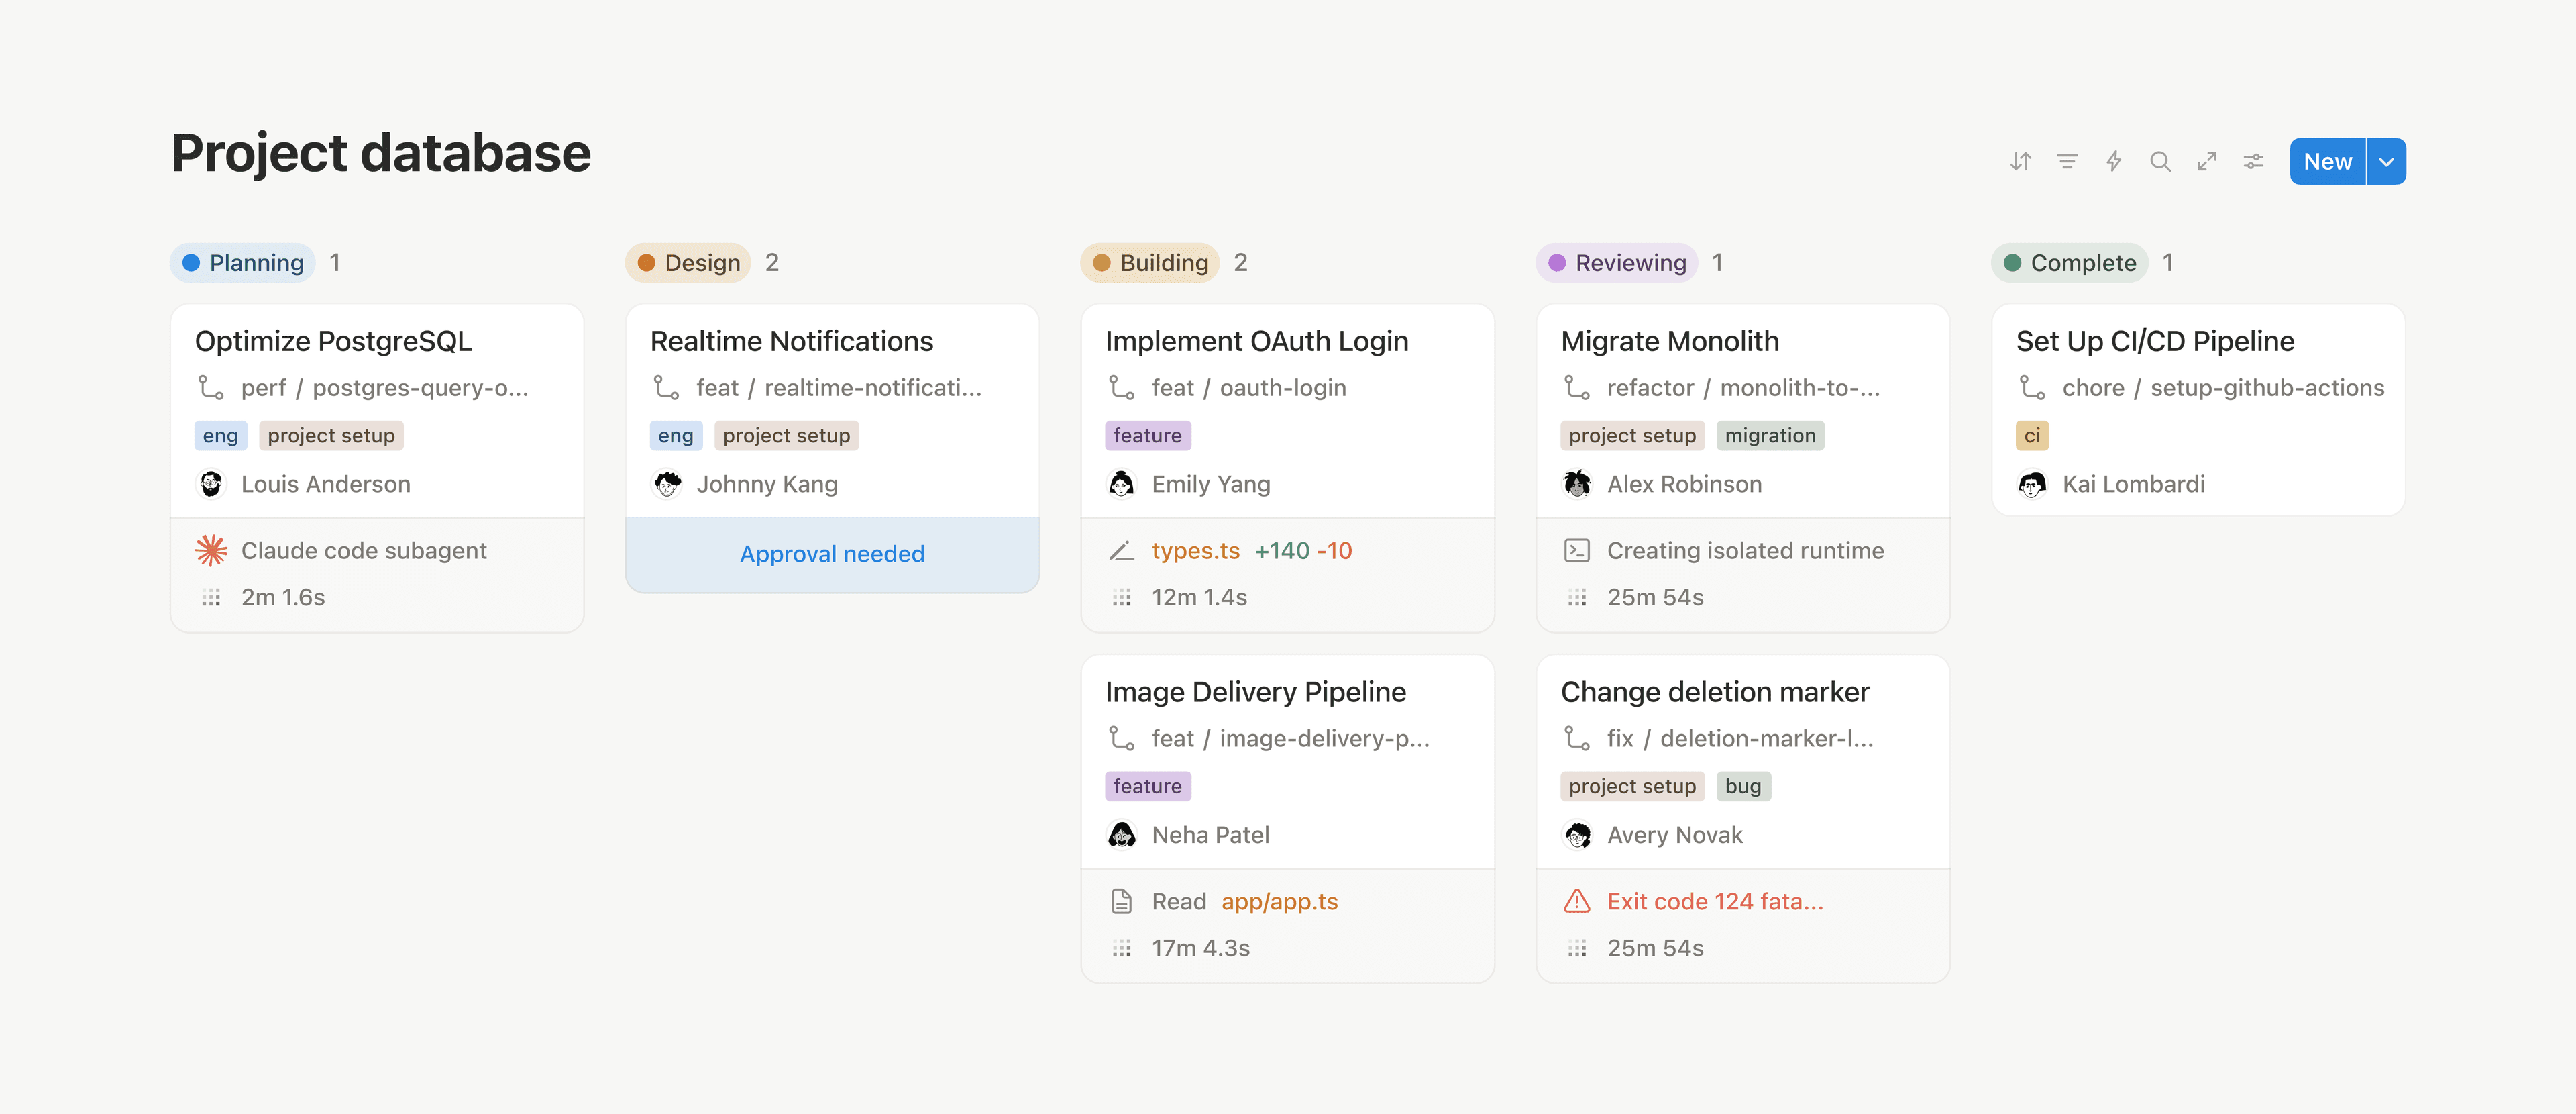Click the New button
2576x1114 pixels.
(x=2327, y=161)
